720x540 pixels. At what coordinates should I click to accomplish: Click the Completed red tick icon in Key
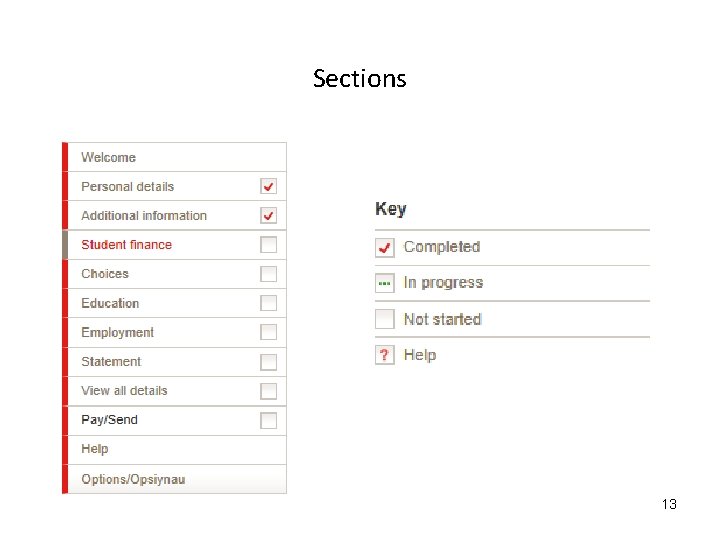(385, 247)
